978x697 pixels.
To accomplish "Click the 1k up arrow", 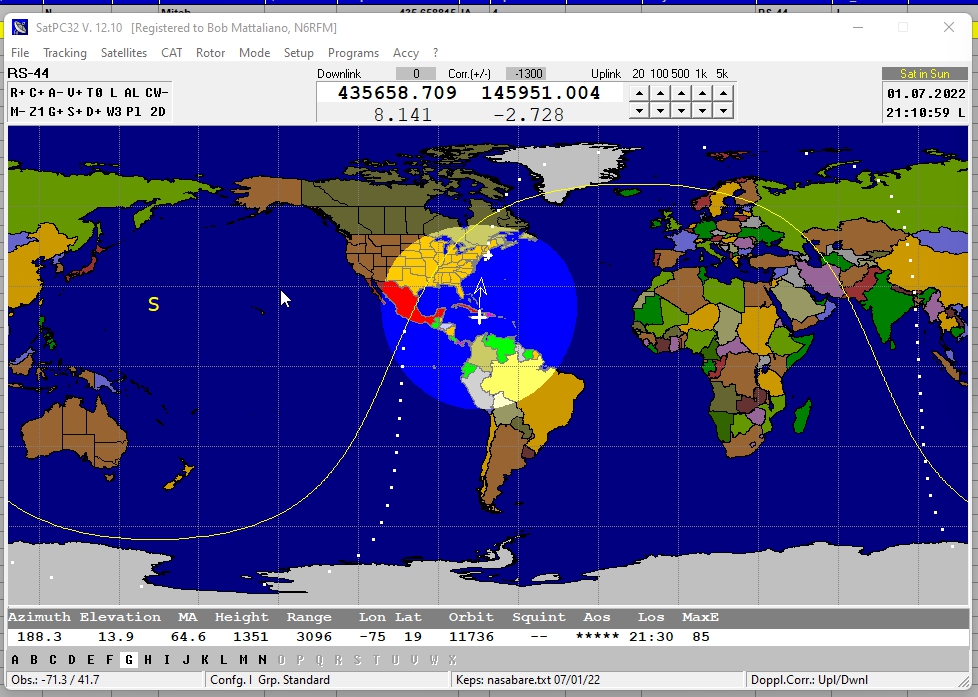I will [x=702, y=94].
